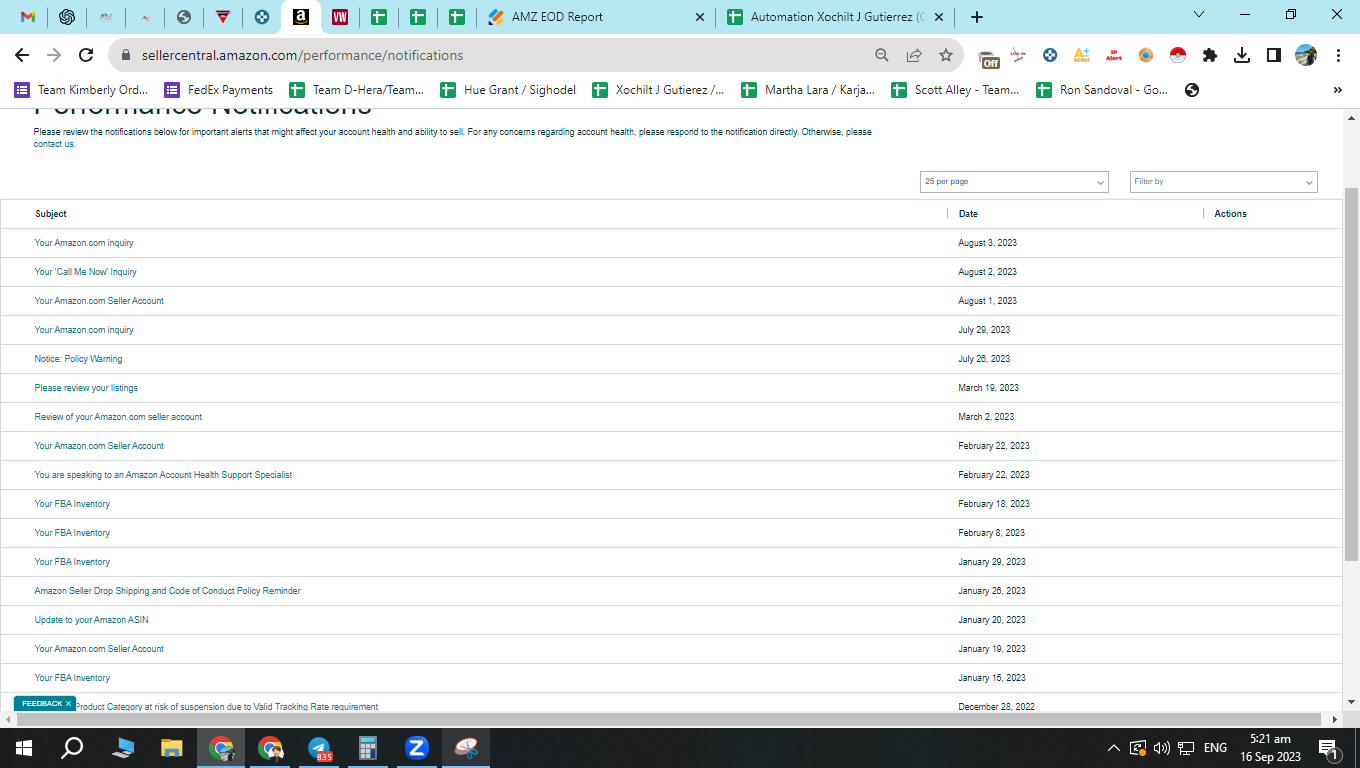Viewport: 1360px width, 768px height.
Task: Click the extension icon marked Off
Action: (989, 58)
